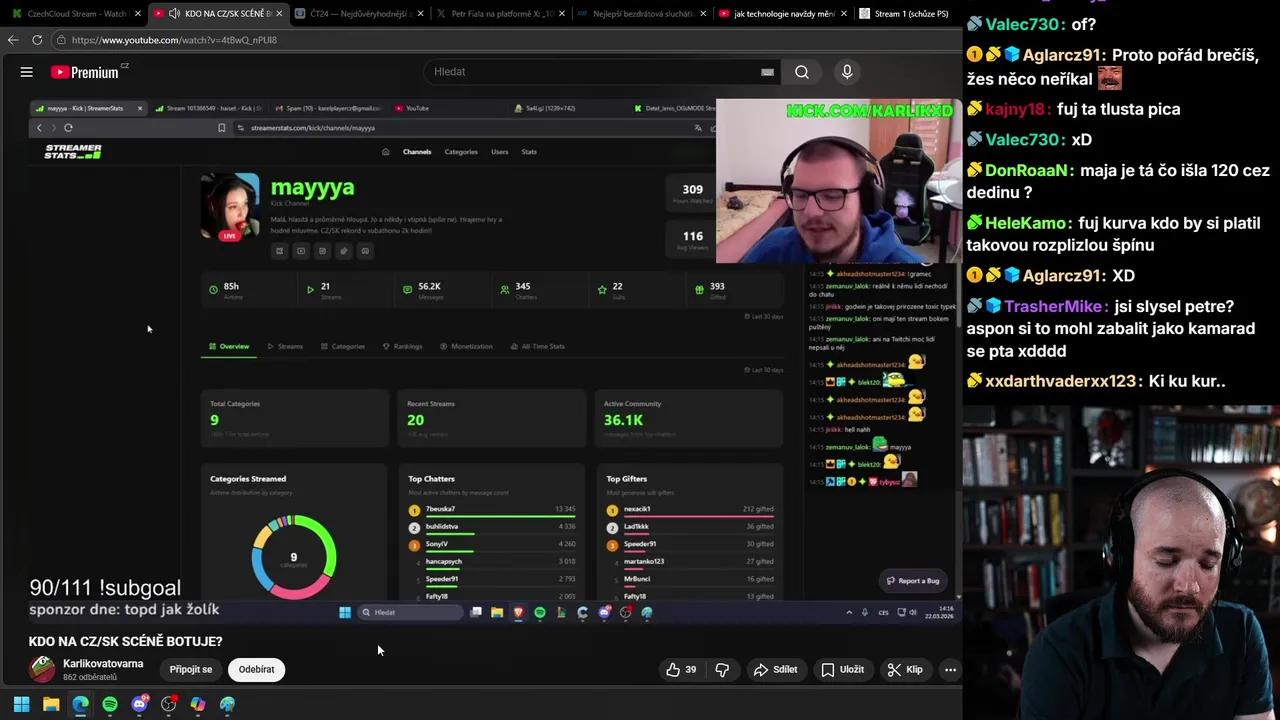The height and width of the screenshot is (720, 1280).
Task: Click the StreamerStats logo in the video
Action: (x=73, y=152)
